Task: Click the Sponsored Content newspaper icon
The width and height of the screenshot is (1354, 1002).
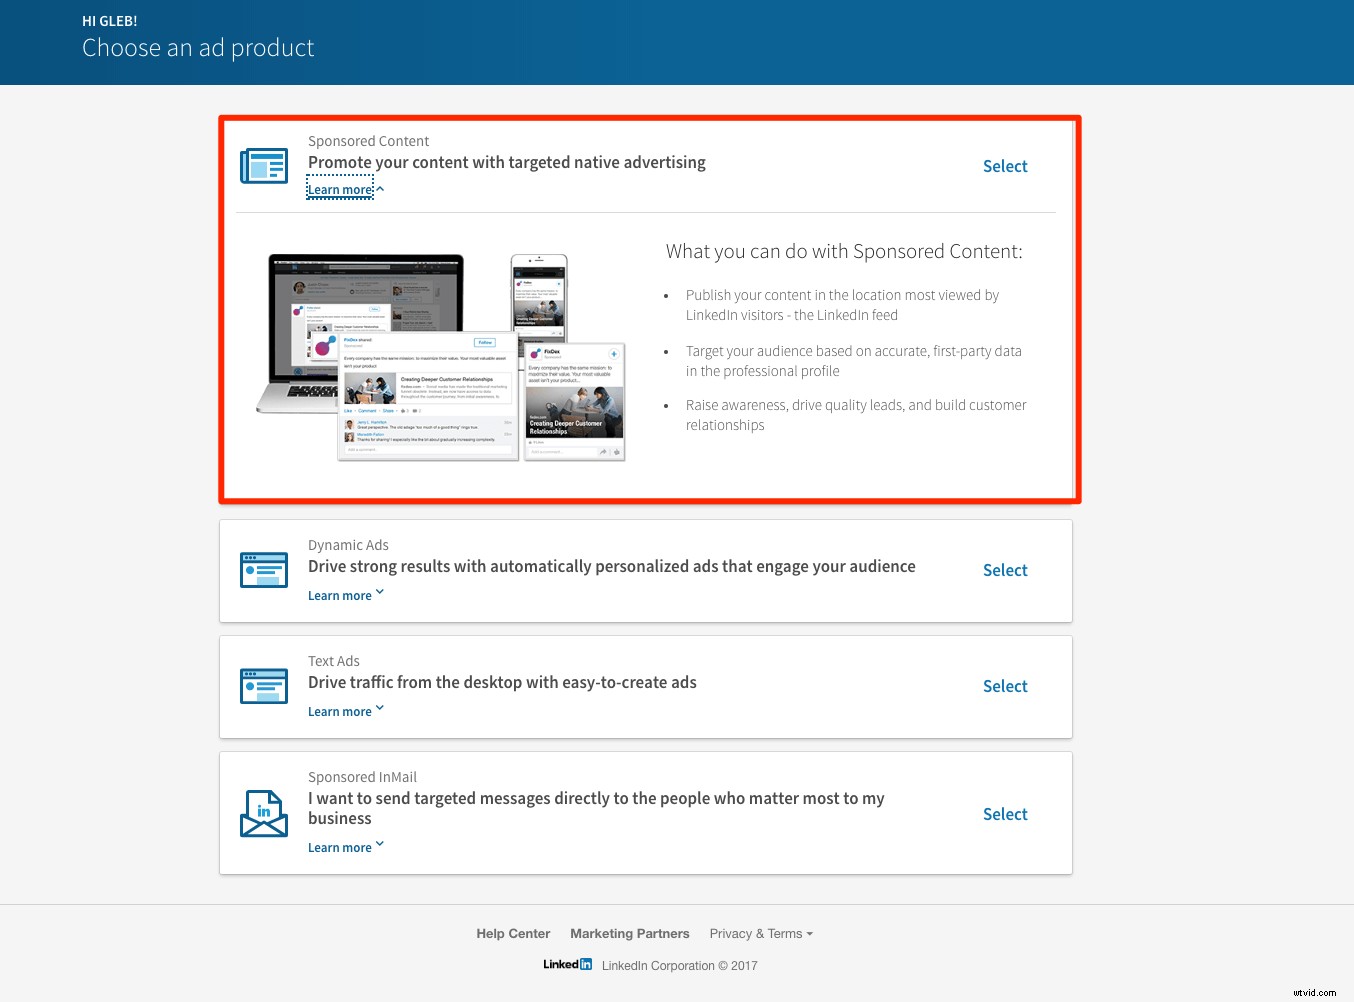Action: tap(263, 165)
